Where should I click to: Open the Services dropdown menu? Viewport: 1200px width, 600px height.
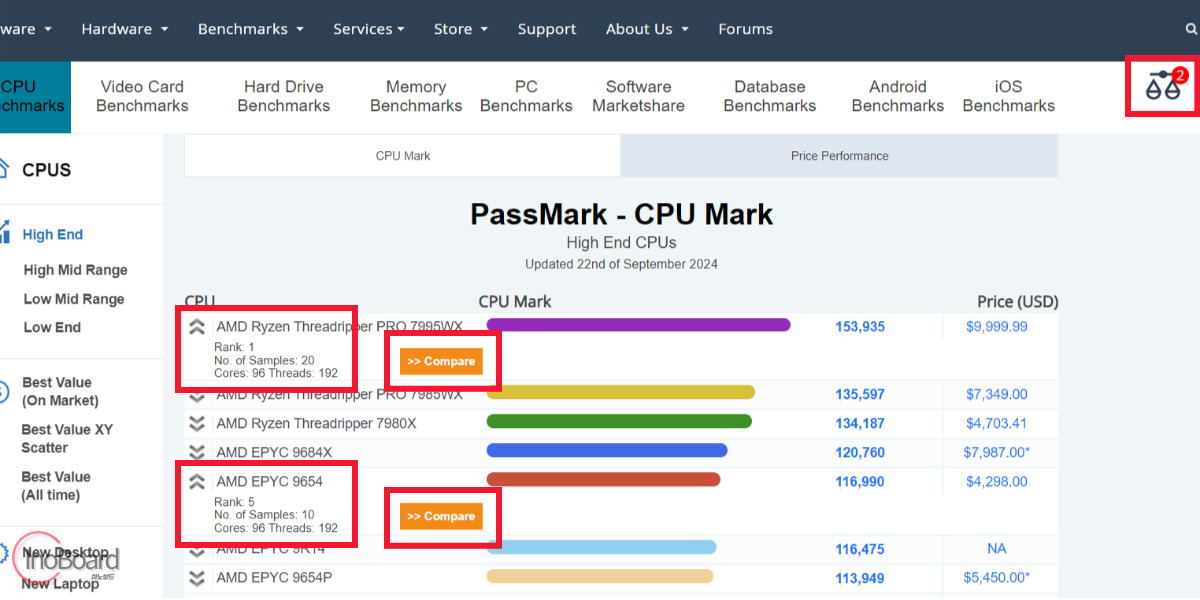click(368, 29)
